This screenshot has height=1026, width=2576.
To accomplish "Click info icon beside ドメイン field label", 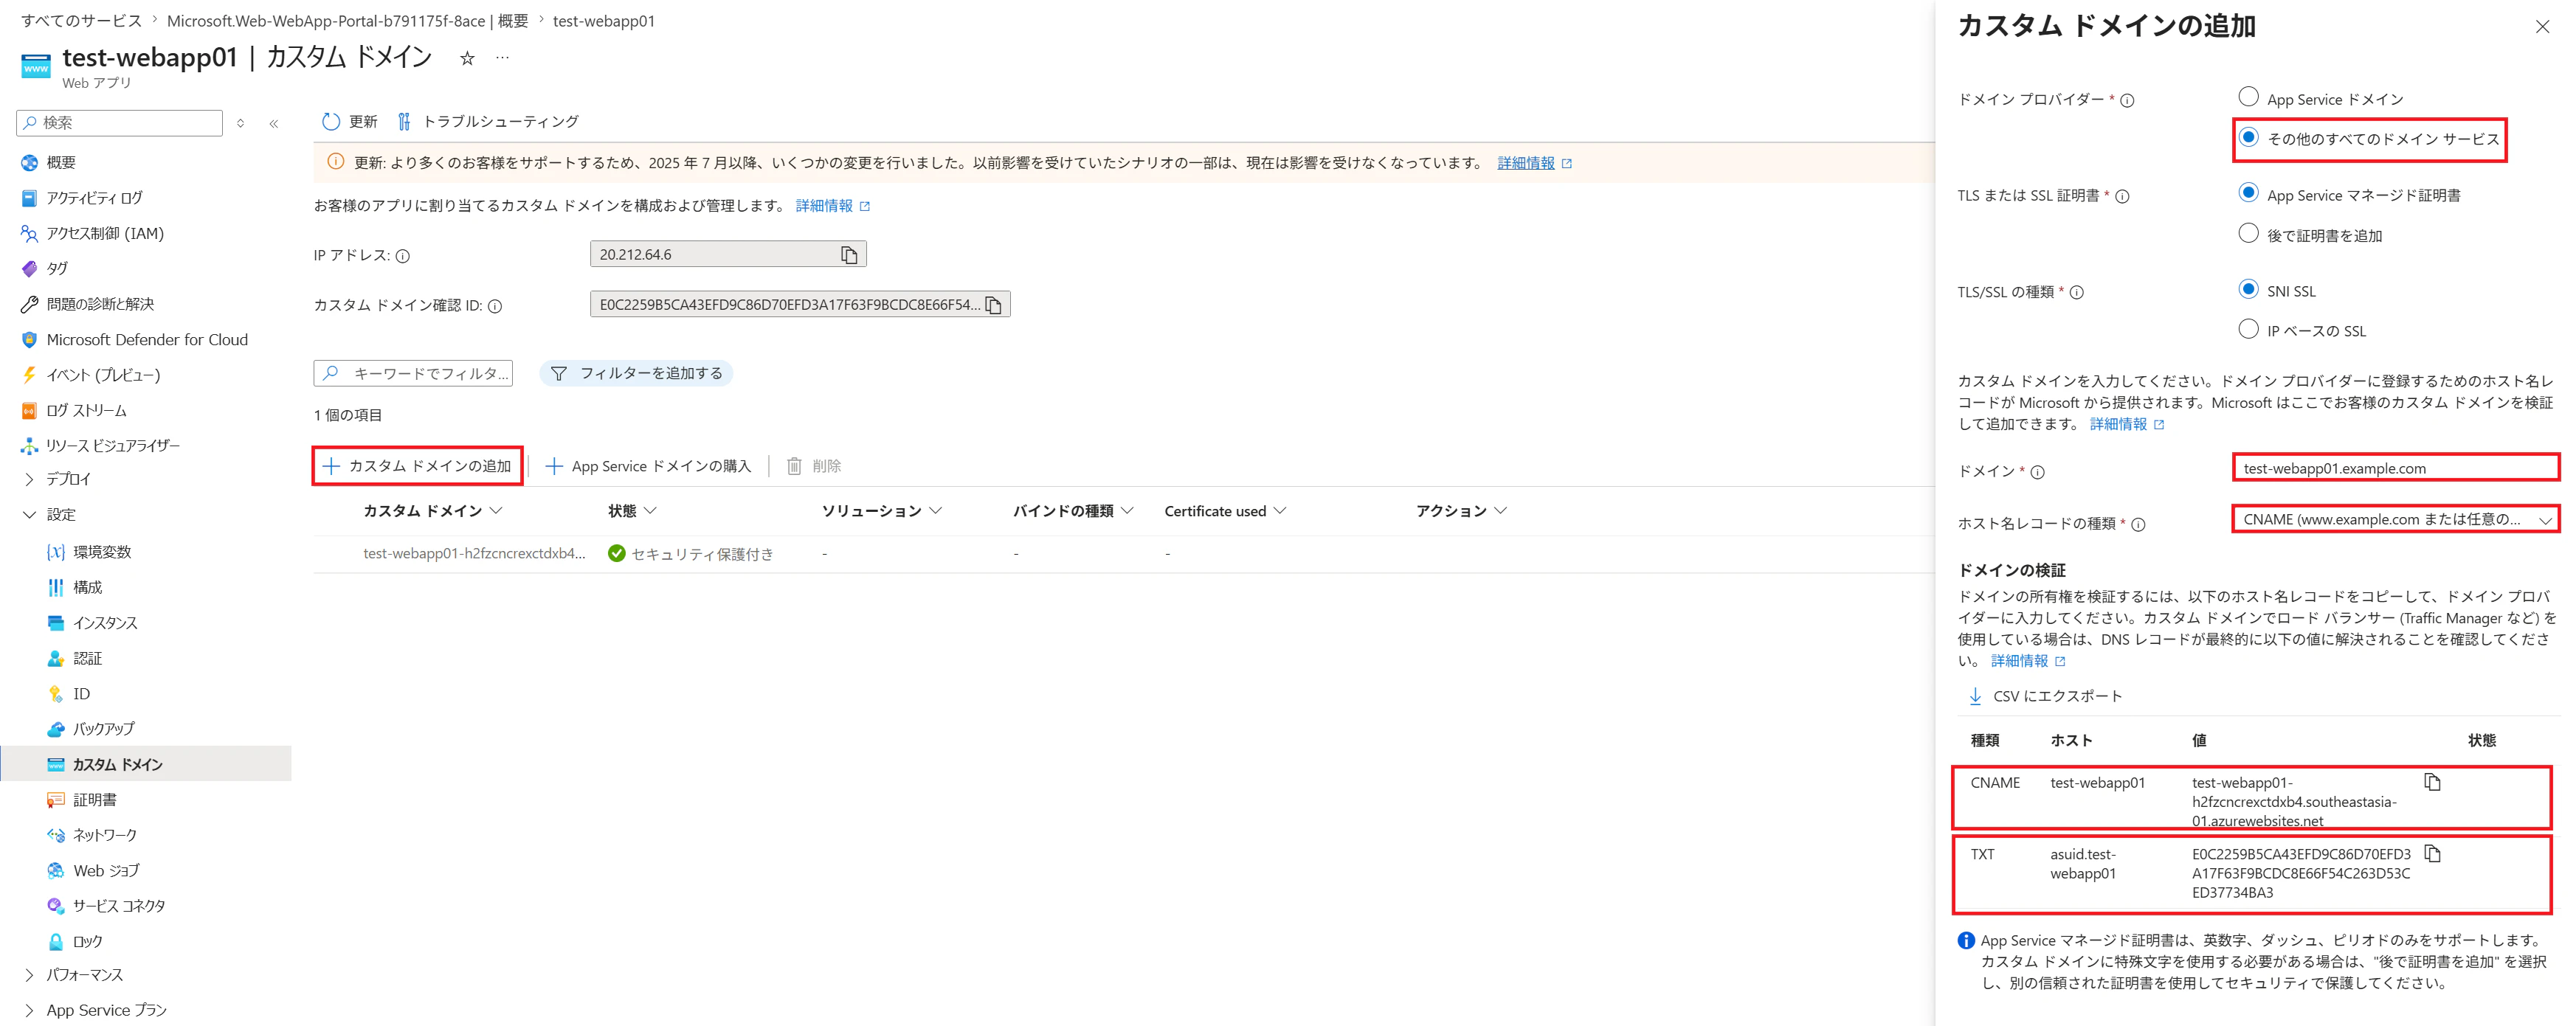I will point(2037,472).
